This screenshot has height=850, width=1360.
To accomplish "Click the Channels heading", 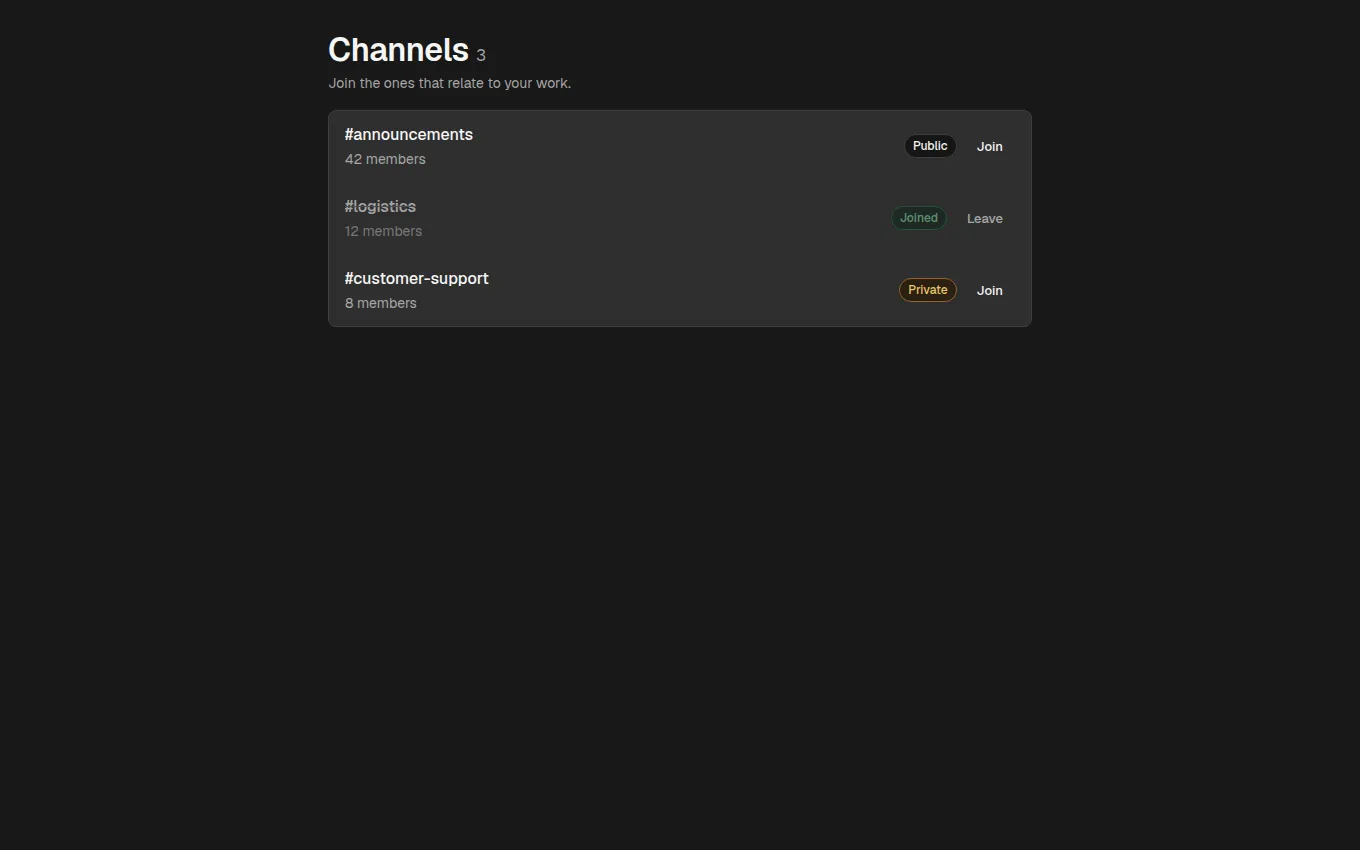I will 398,50.
